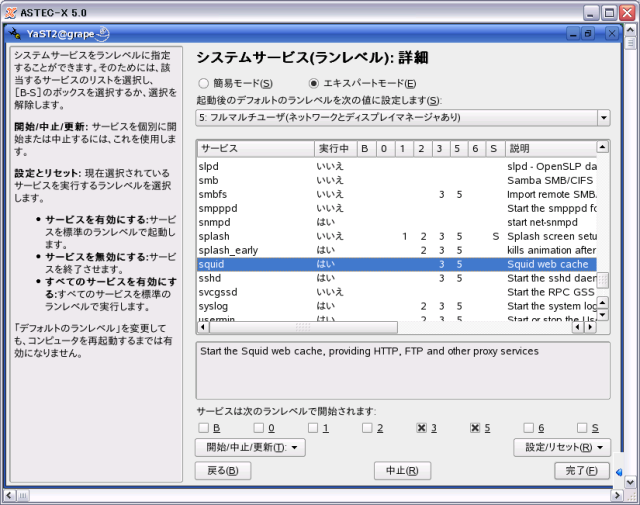Image resolution: width=640 pixels, height=505 pixels.
Task: Click the 完了 finish button
Action: tap(581, 470)
